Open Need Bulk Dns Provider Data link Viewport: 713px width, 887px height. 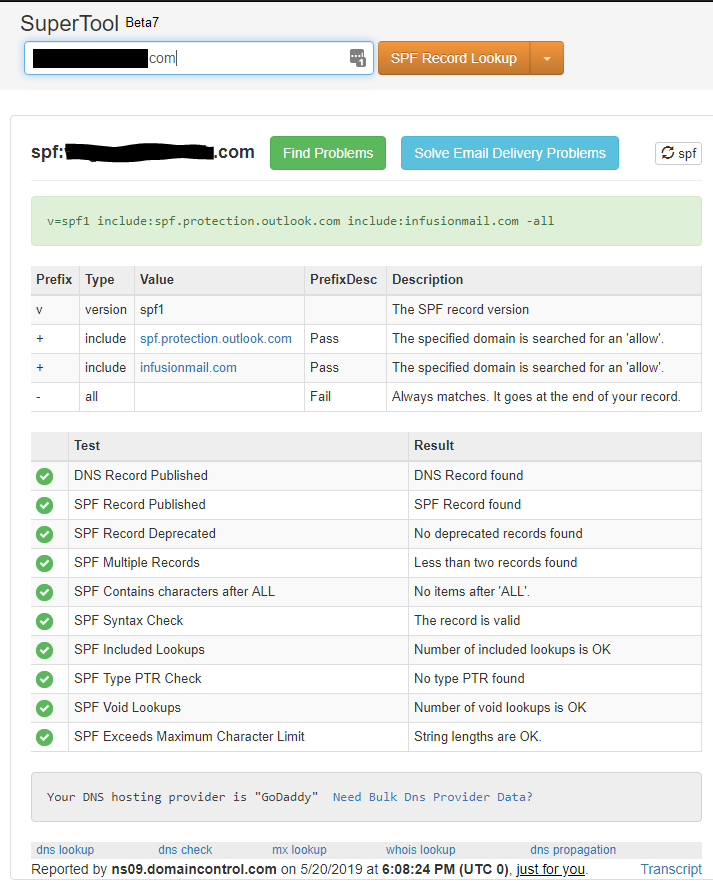tap(432, 796)
